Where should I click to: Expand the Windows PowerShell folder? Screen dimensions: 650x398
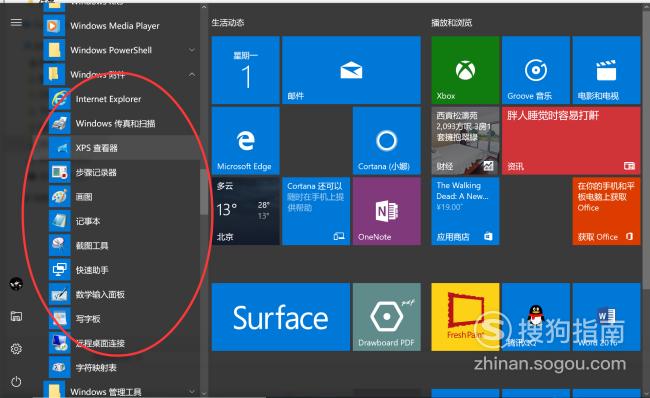click(192, 50)
